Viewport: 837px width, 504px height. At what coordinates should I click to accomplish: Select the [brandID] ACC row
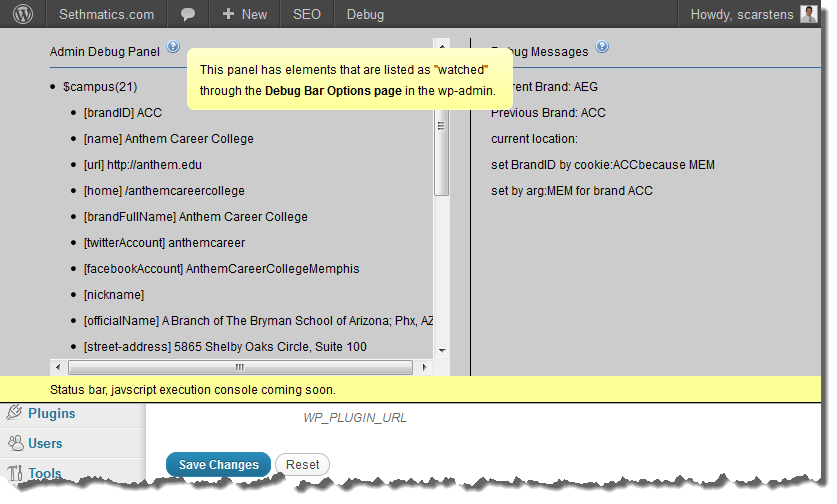122,113
